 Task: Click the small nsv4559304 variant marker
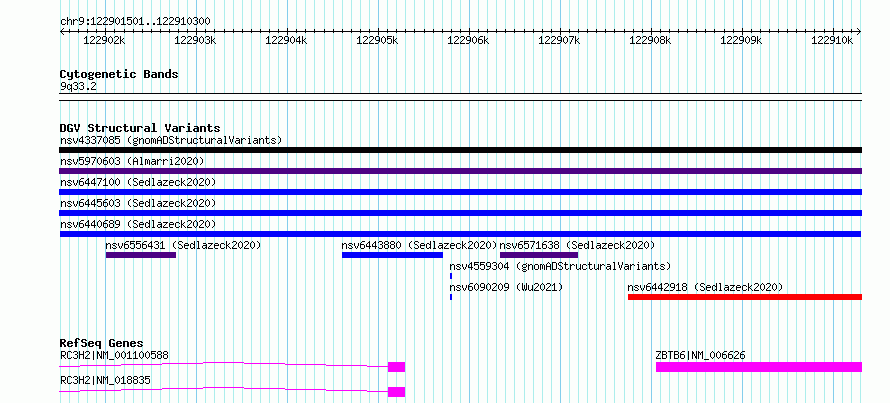pyautogui.click(x=451, y=276)
